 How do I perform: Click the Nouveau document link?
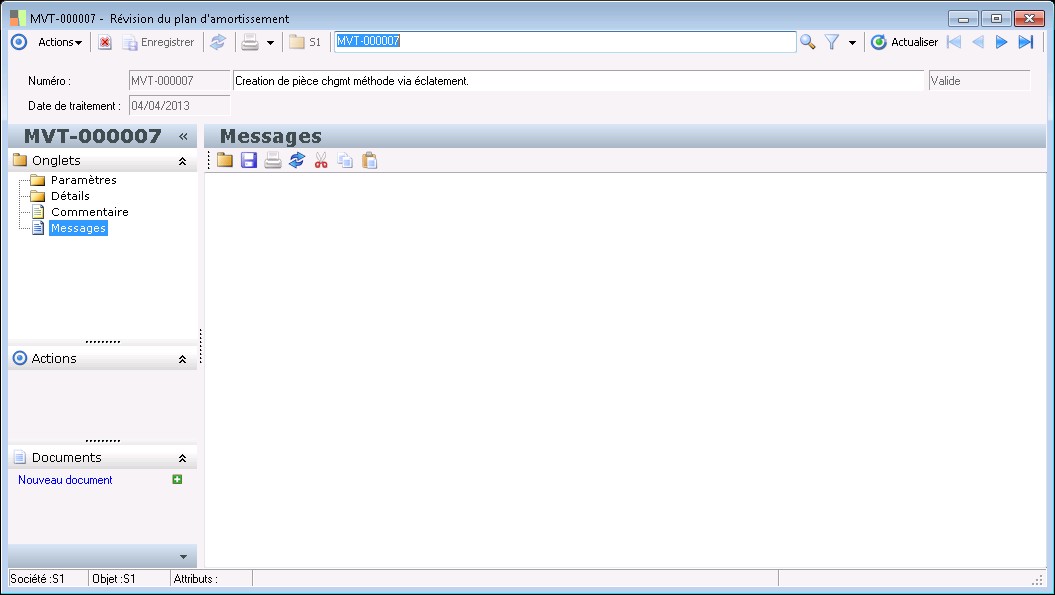[65, 480]
